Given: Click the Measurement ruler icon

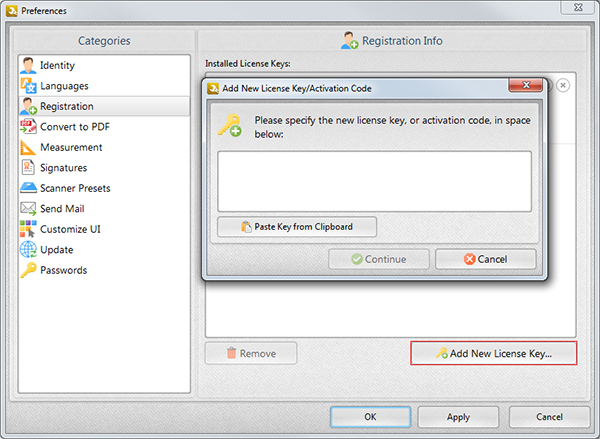Looking at the screenshot, I should pos(28,147).
